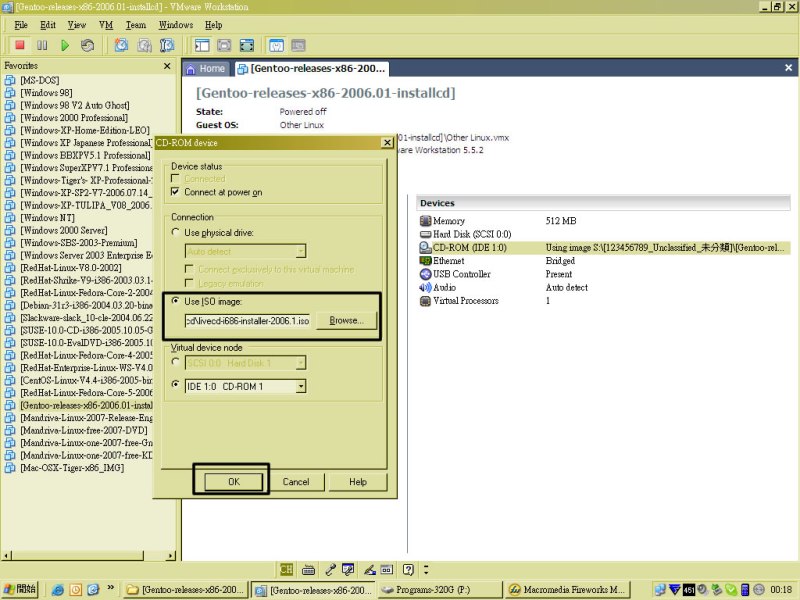Click the language bar help question icon

[408, 569]
